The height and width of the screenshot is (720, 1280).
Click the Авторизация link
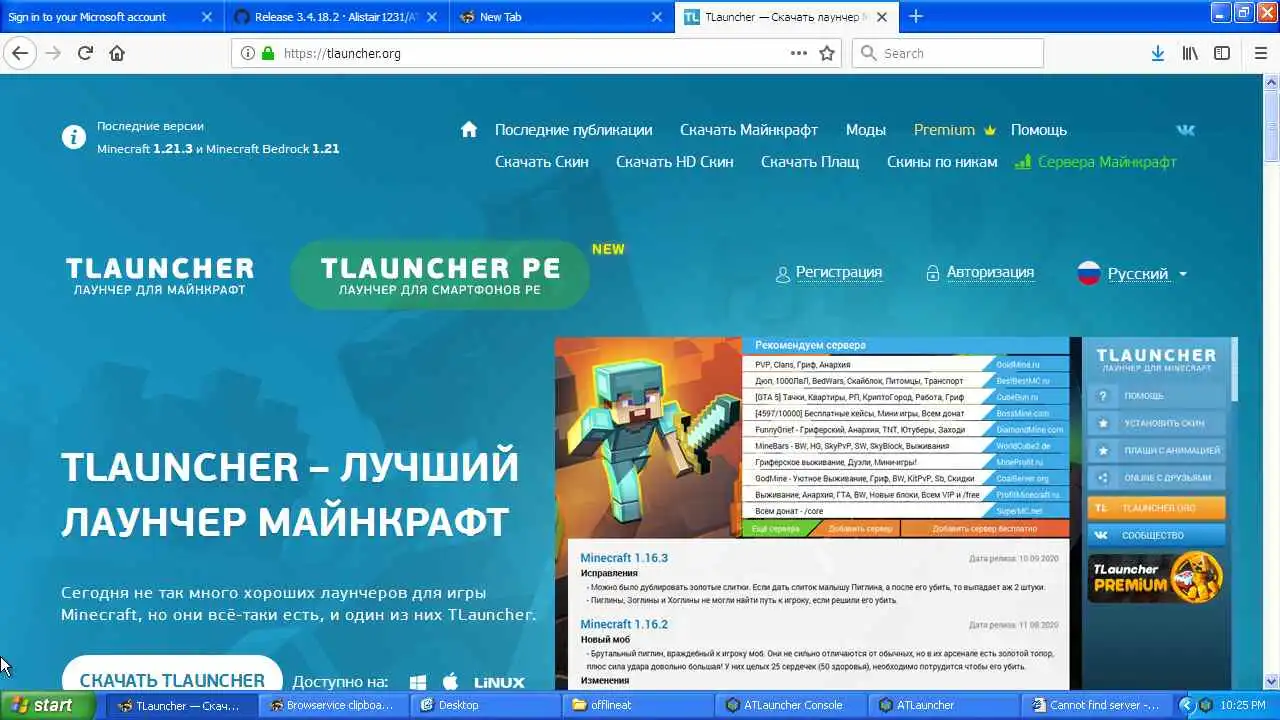click(990, 272)
